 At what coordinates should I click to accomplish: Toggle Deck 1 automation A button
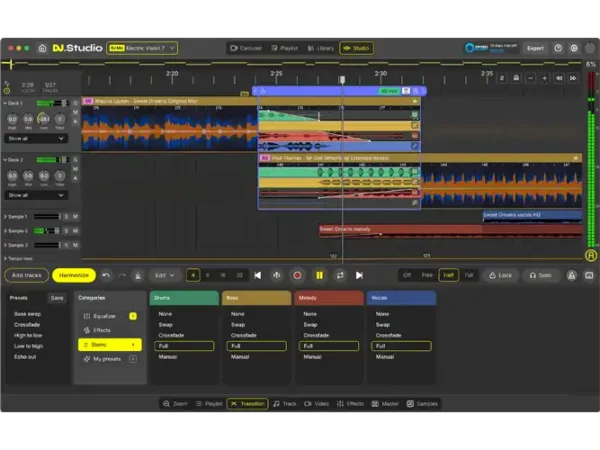coord(75,122)
